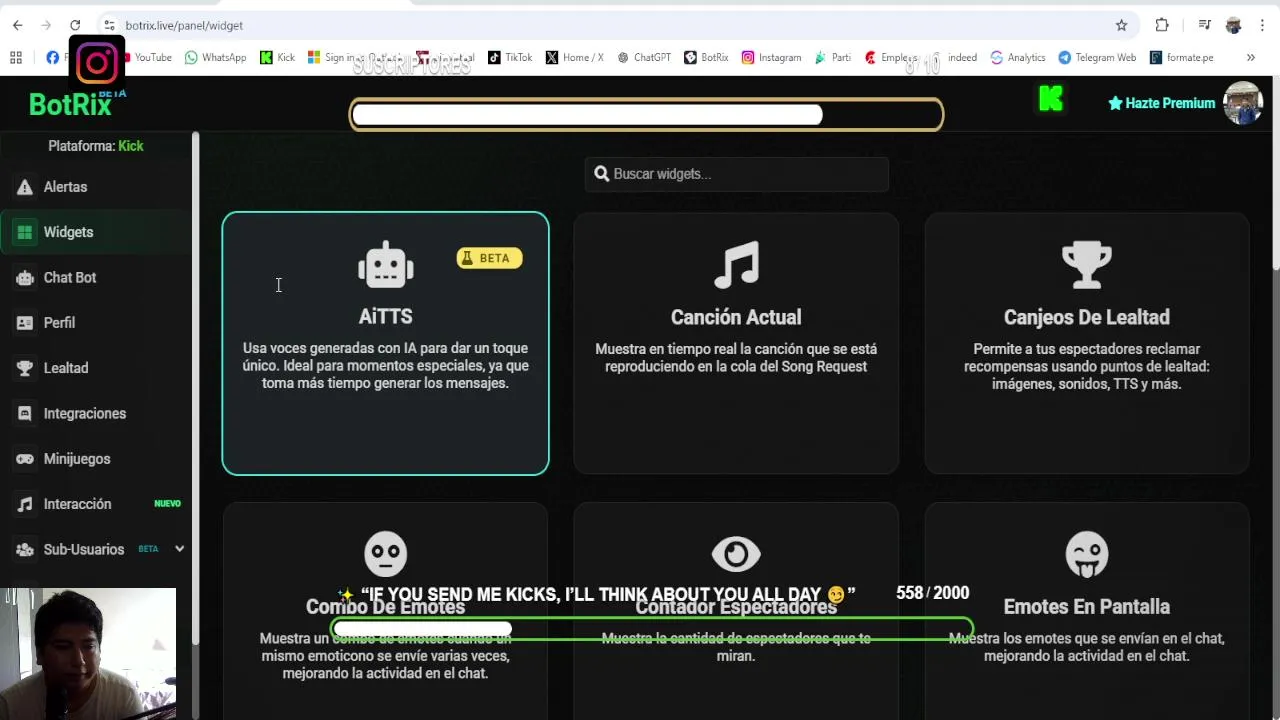This screenshot has height=720, width=1280.
Task: Open Minijuegos in the sidebar
Action: click(96, 459)
